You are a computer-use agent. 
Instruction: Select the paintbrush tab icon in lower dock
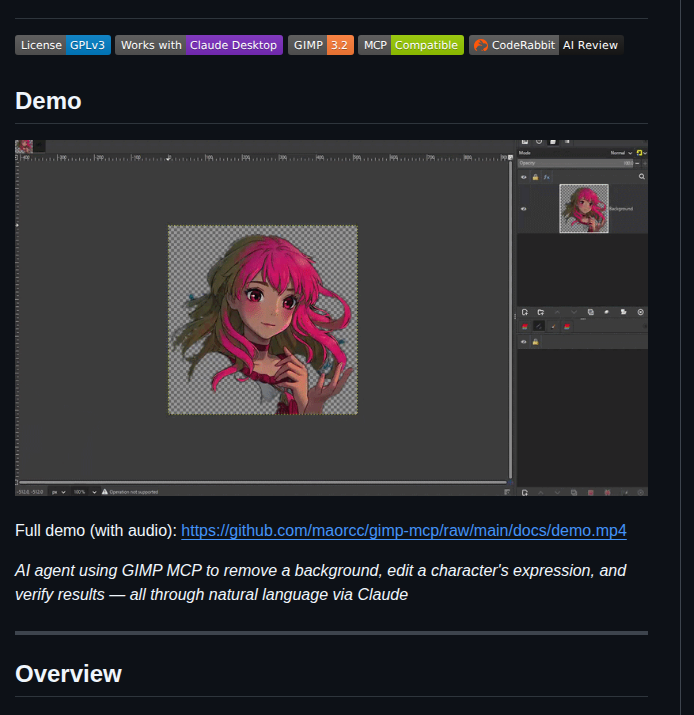pos(553,326)
